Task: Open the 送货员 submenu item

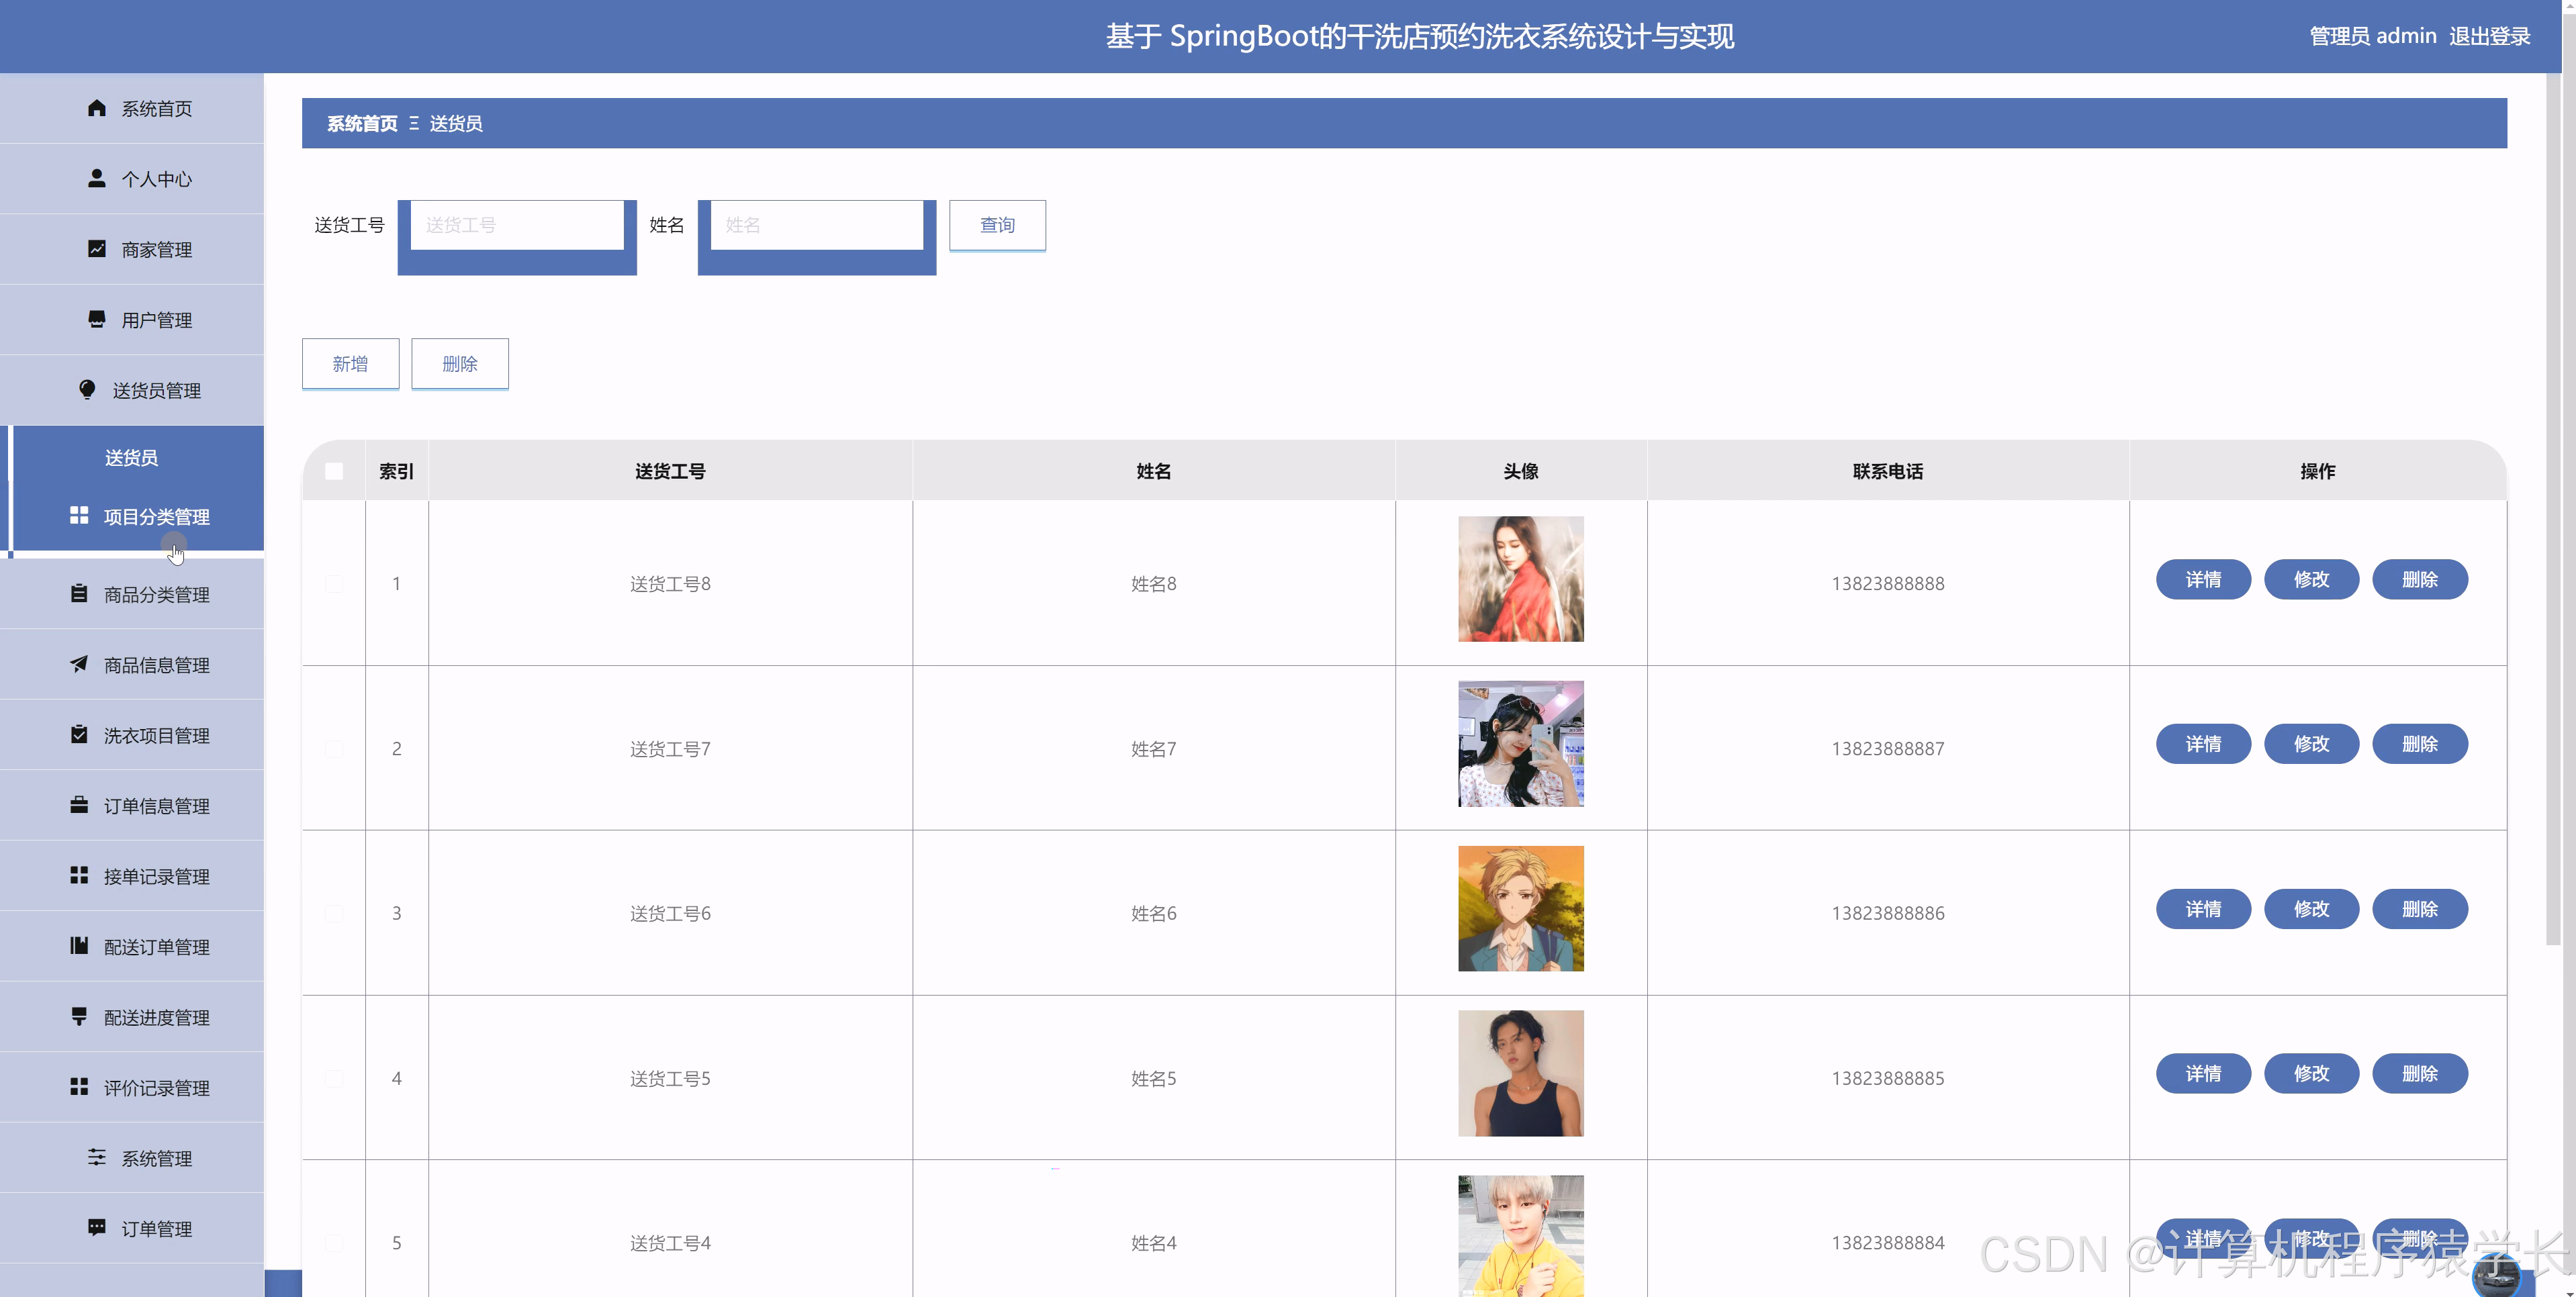Action: (131, 457)
